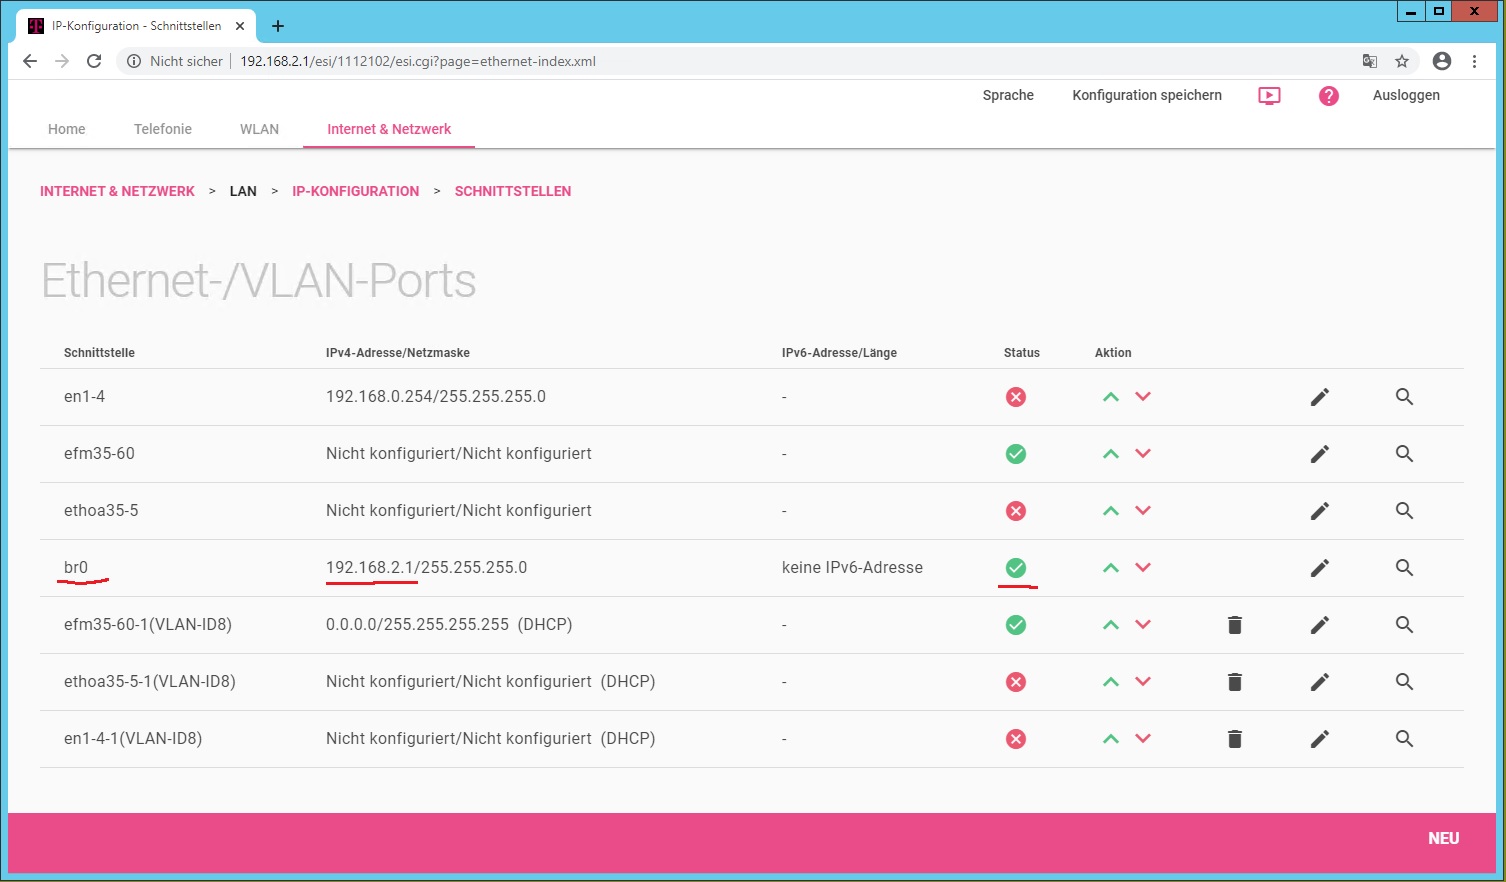Close the IP-Konfiguration browser tab
Screen dimensions: 1506x882
tap(240, 26)
